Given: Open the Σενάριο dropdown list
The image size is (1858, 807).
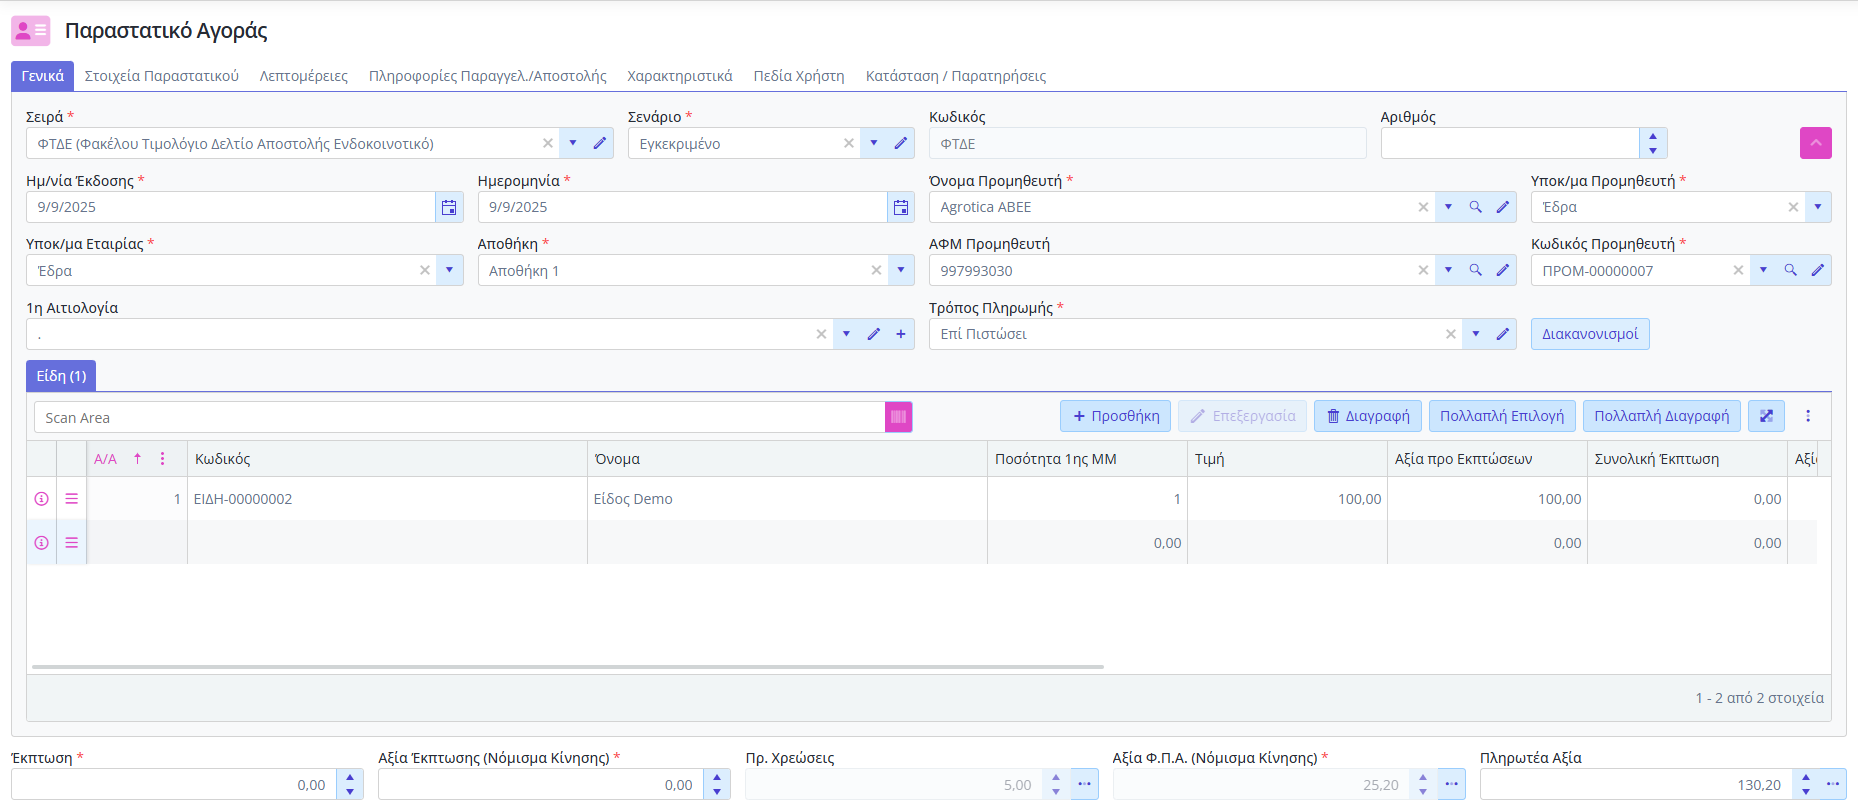Looking at the screenshot, I should tap(874, 143).
